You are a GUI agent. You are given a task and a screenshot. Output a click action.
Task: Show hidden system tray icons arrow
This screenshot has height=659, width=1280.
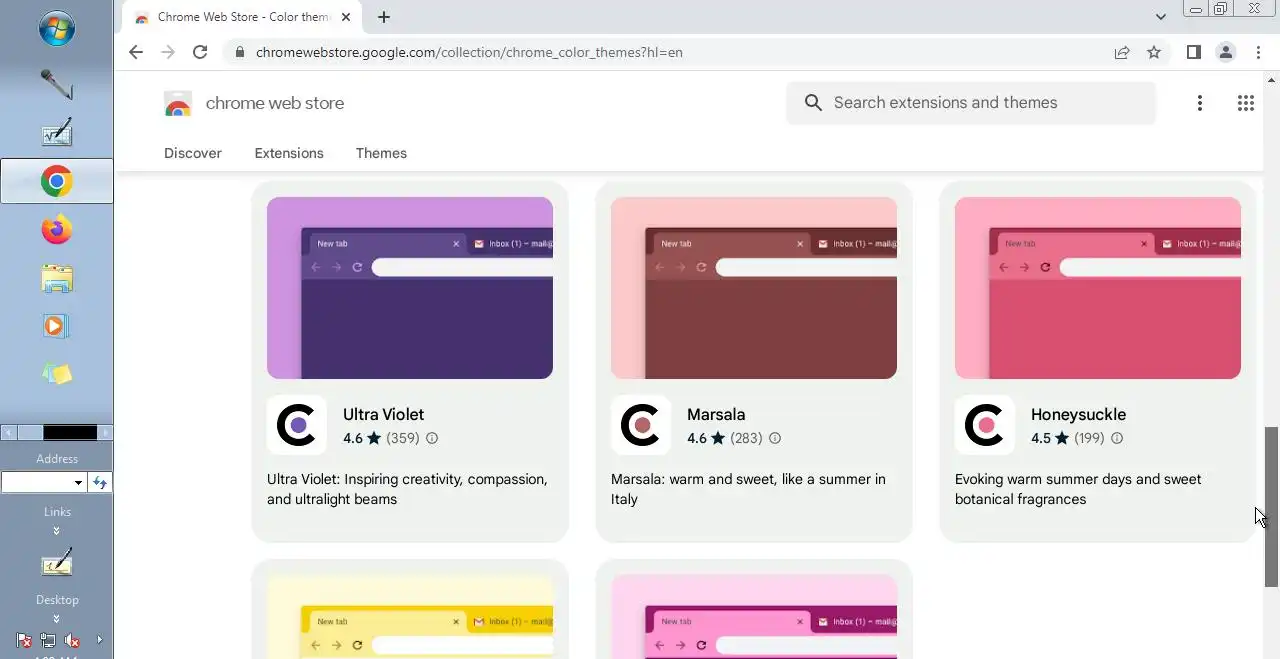[99, 640]
